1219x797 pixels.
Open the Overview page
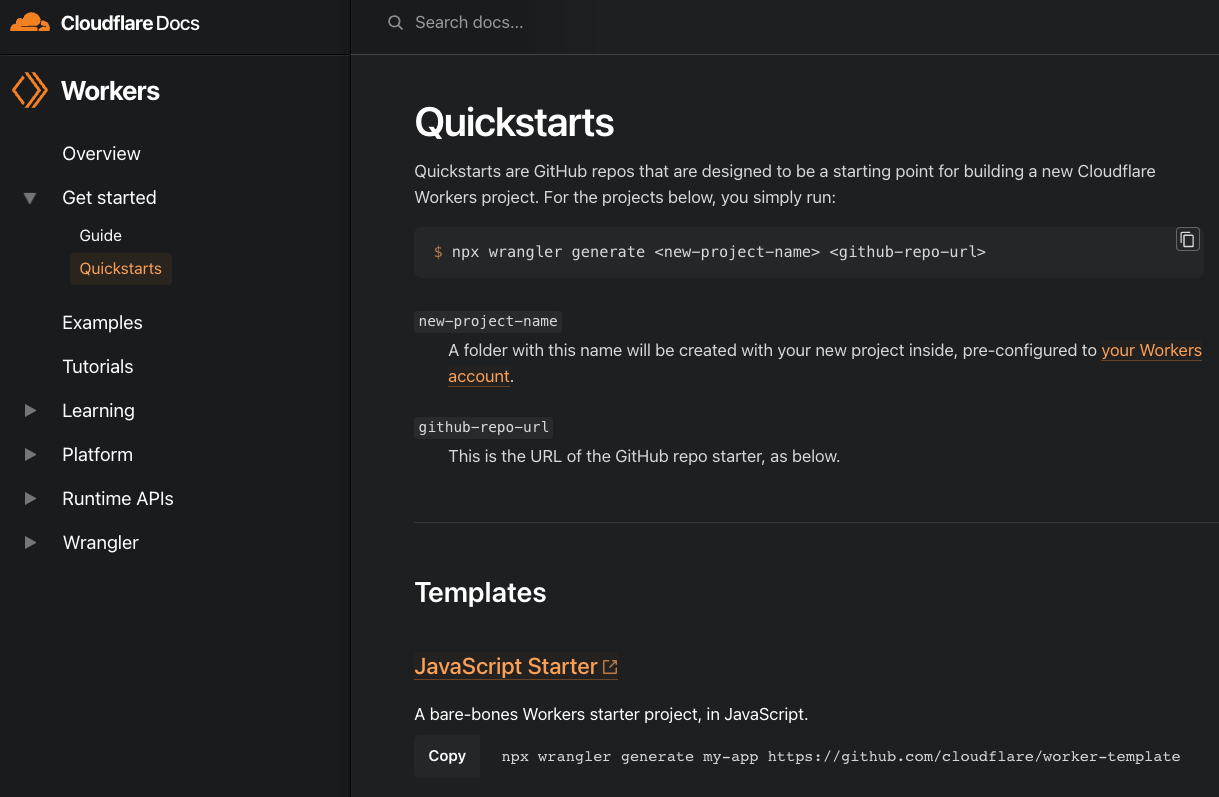[x=101, y=154]
